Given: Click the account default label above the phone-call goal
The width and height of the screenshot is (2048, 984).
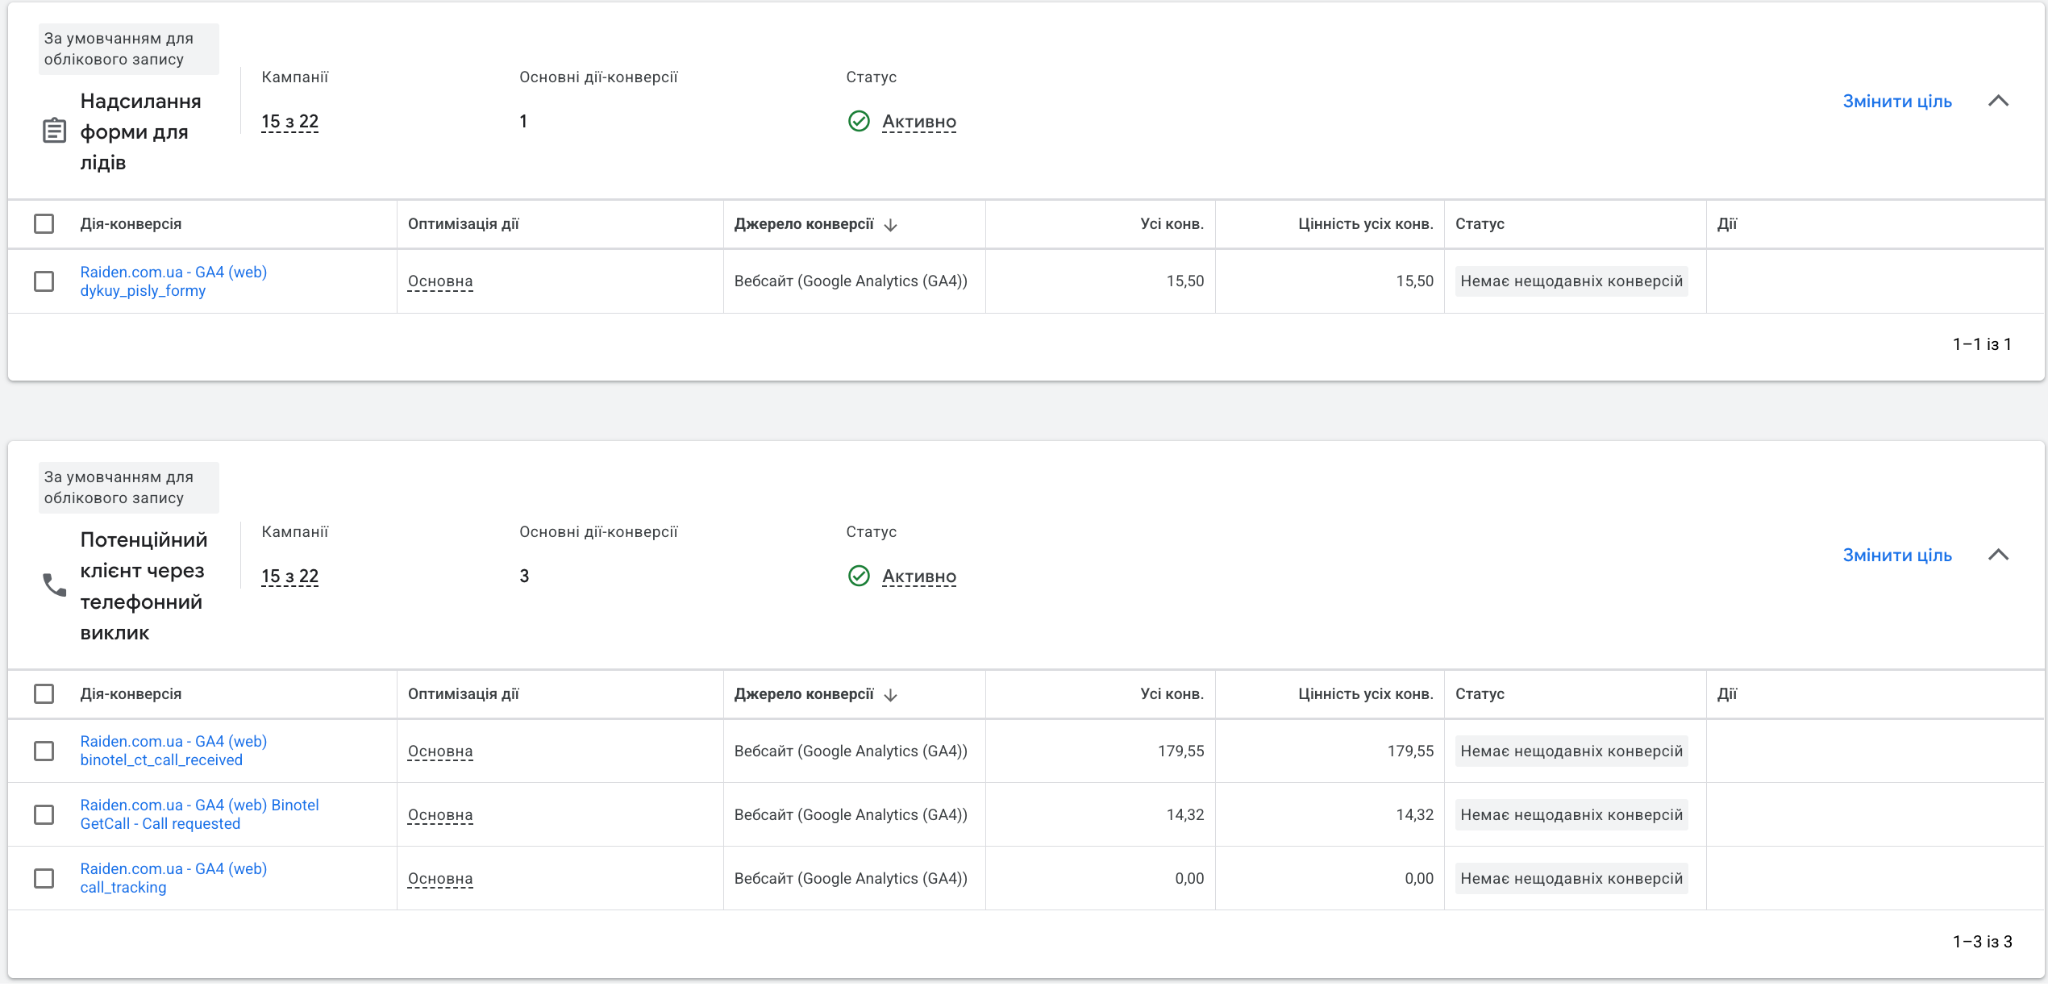Looking at the screenshot, I should [x=128, y=487].
